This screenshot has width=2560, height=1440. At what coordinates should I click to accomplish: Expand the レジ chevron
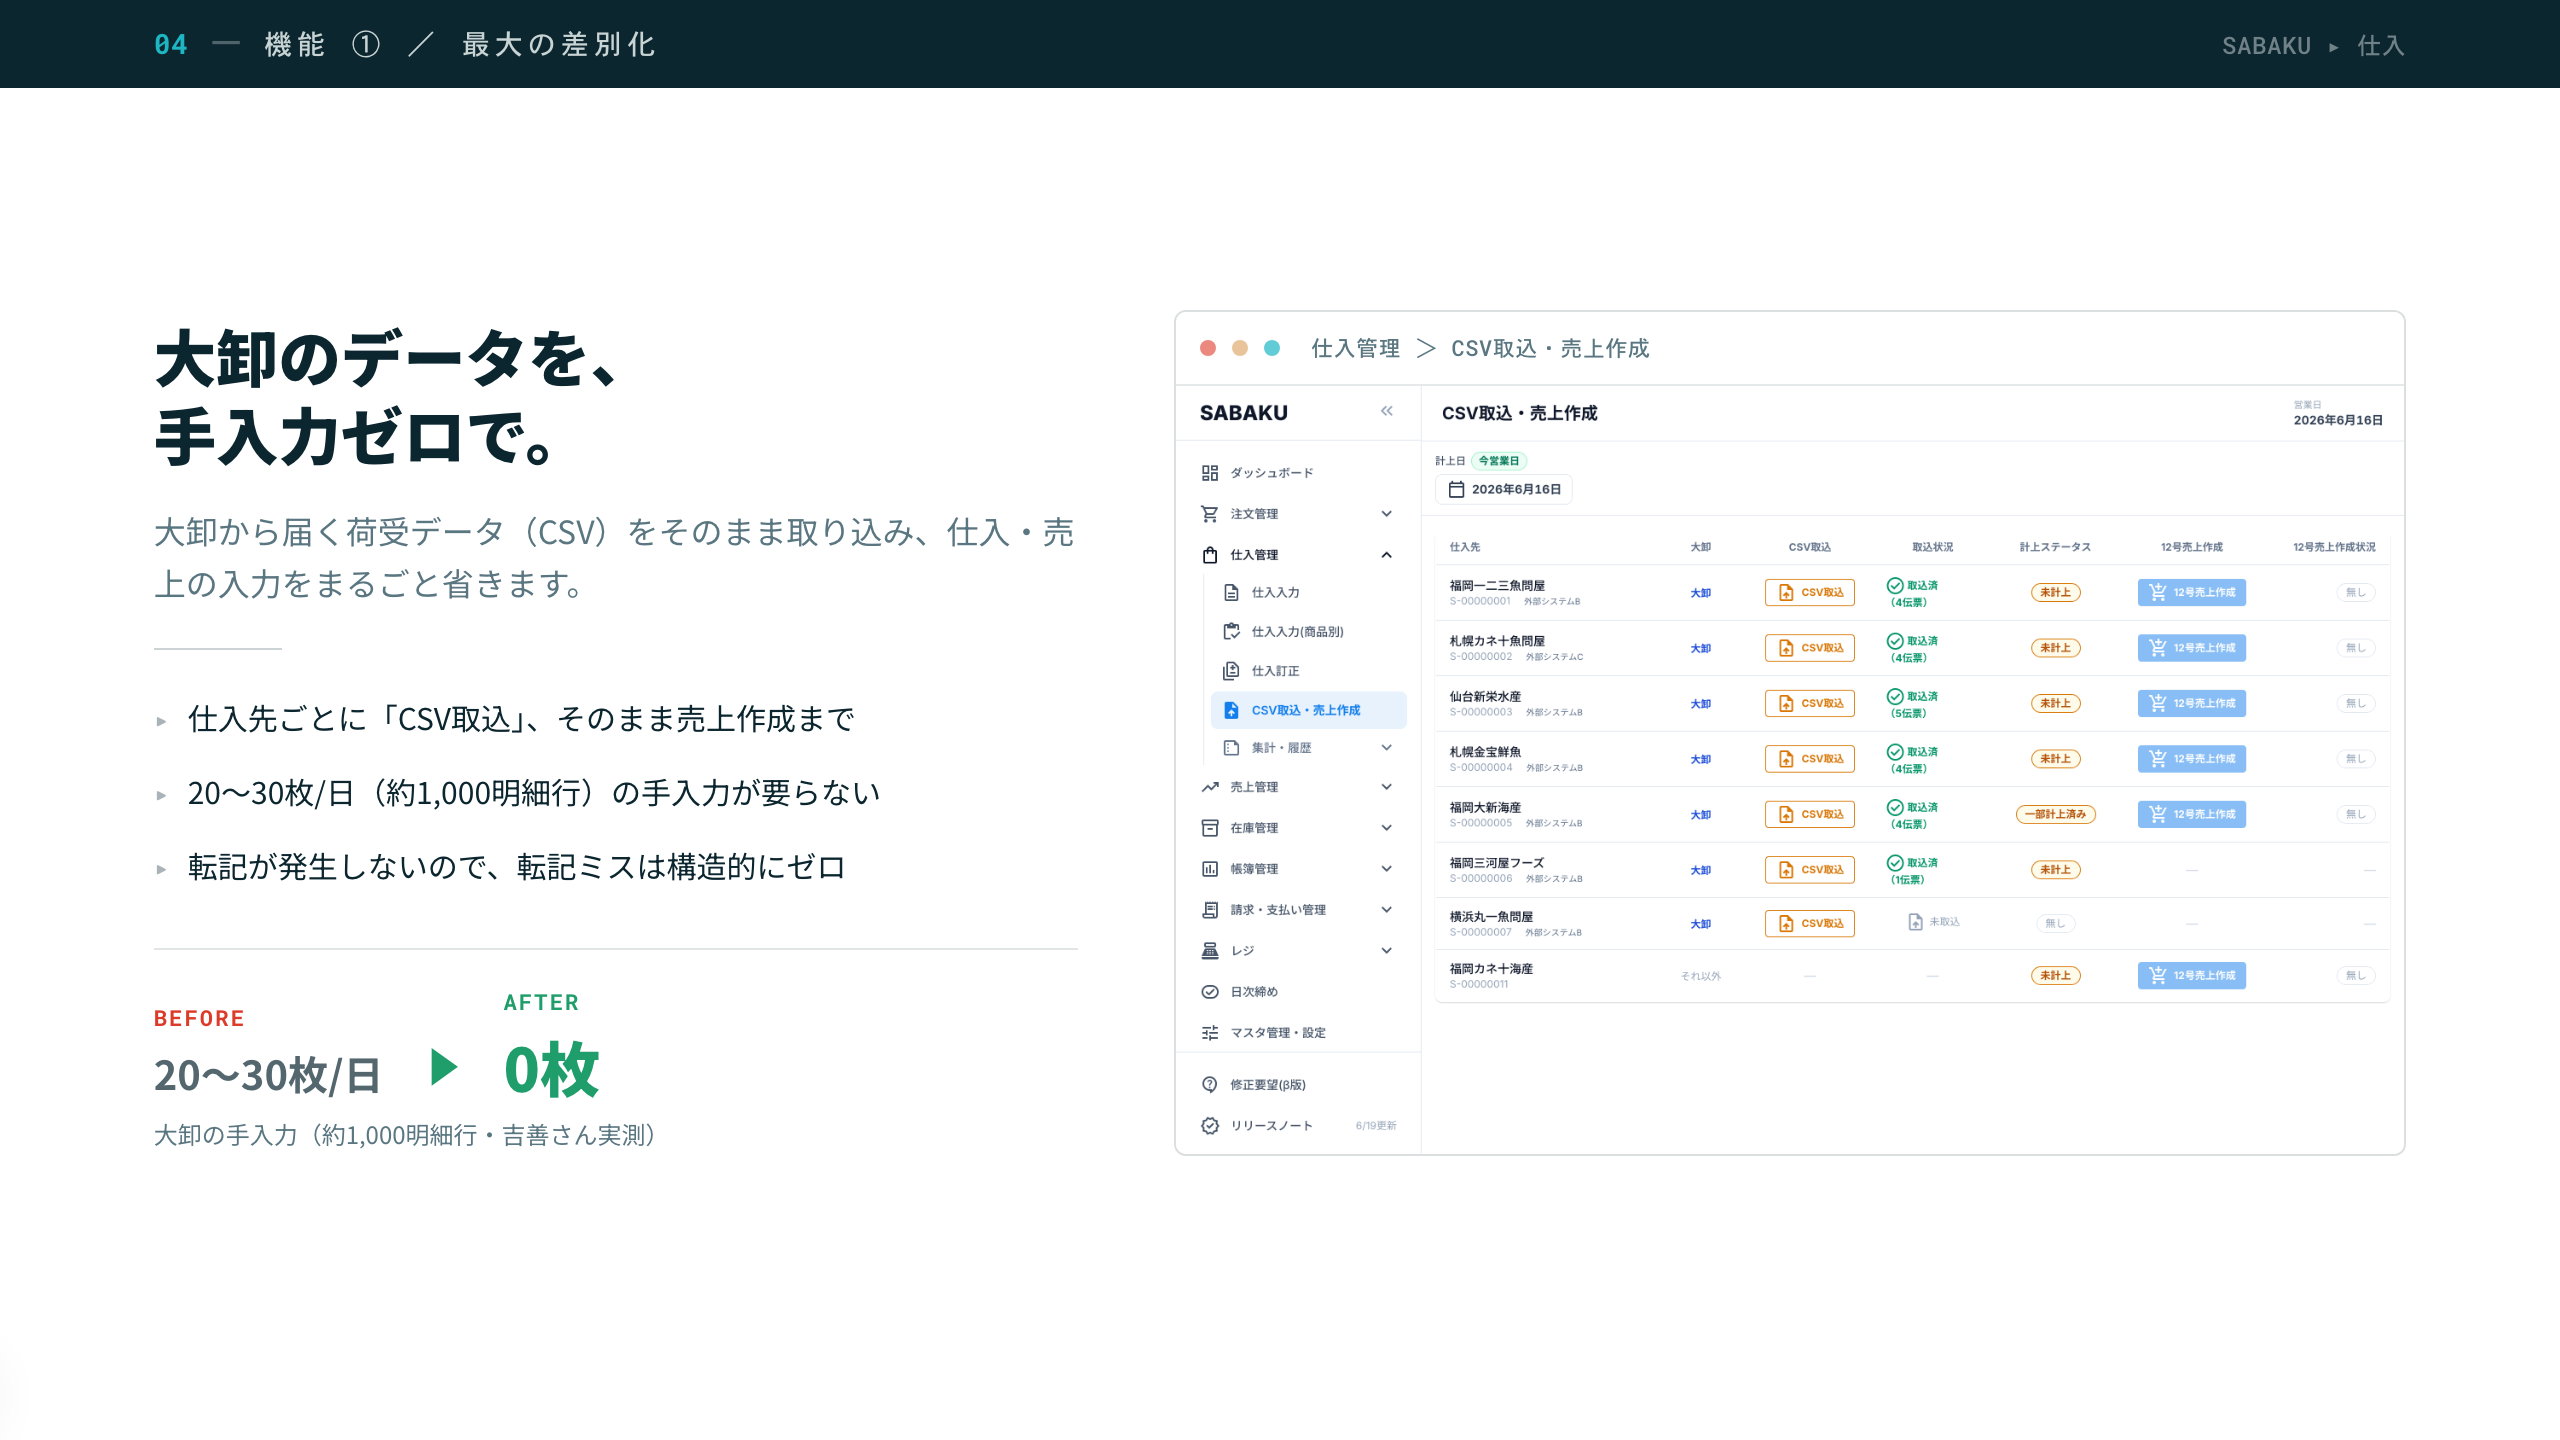click(x=1387, y=951)
